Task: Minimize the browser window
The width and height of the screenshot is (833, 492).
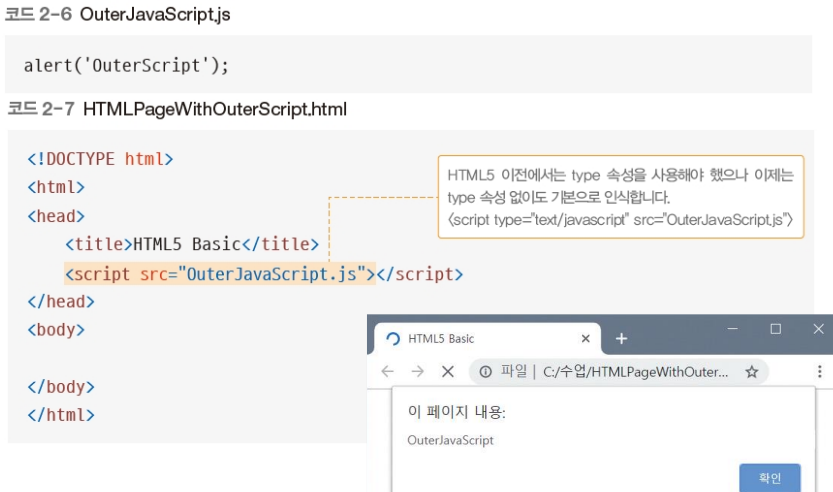Action: [733, 329]
